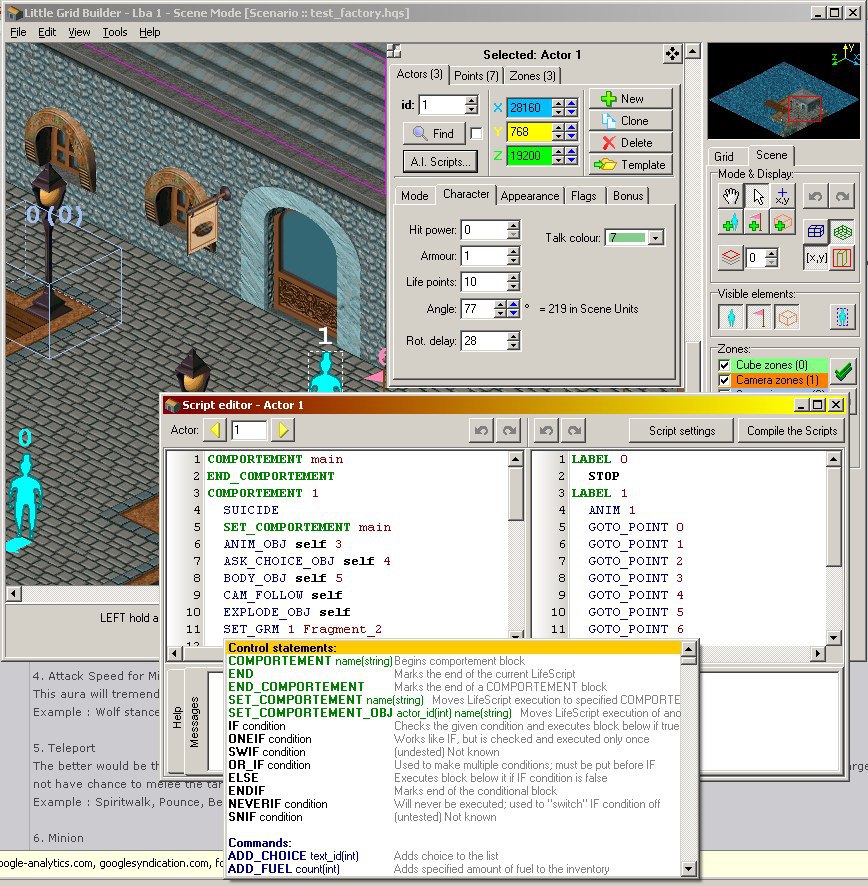Screen dimensions: 868x886
Task: Undo in the track script pane
Action: pos(546,431)
